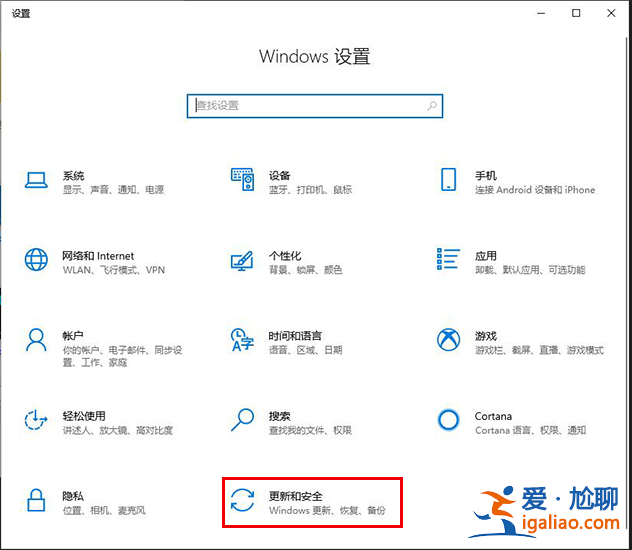632x550 pixels.
Task: Select the 系统 heading text
Action: coord(73,176)
